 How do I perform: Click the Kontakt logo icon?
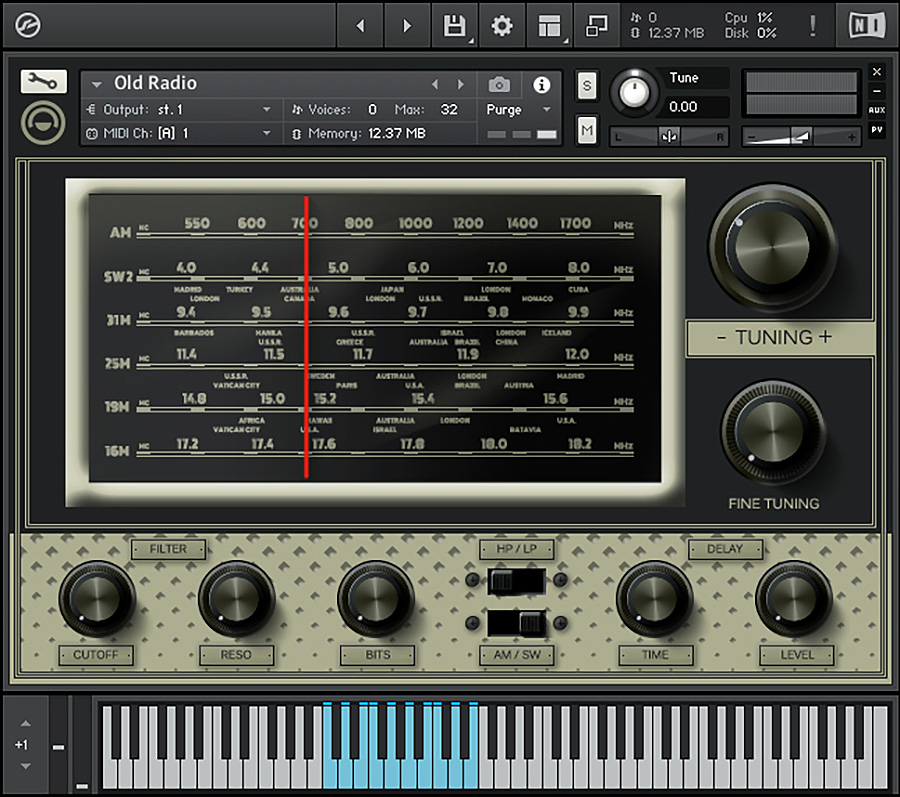click(27, 25)
